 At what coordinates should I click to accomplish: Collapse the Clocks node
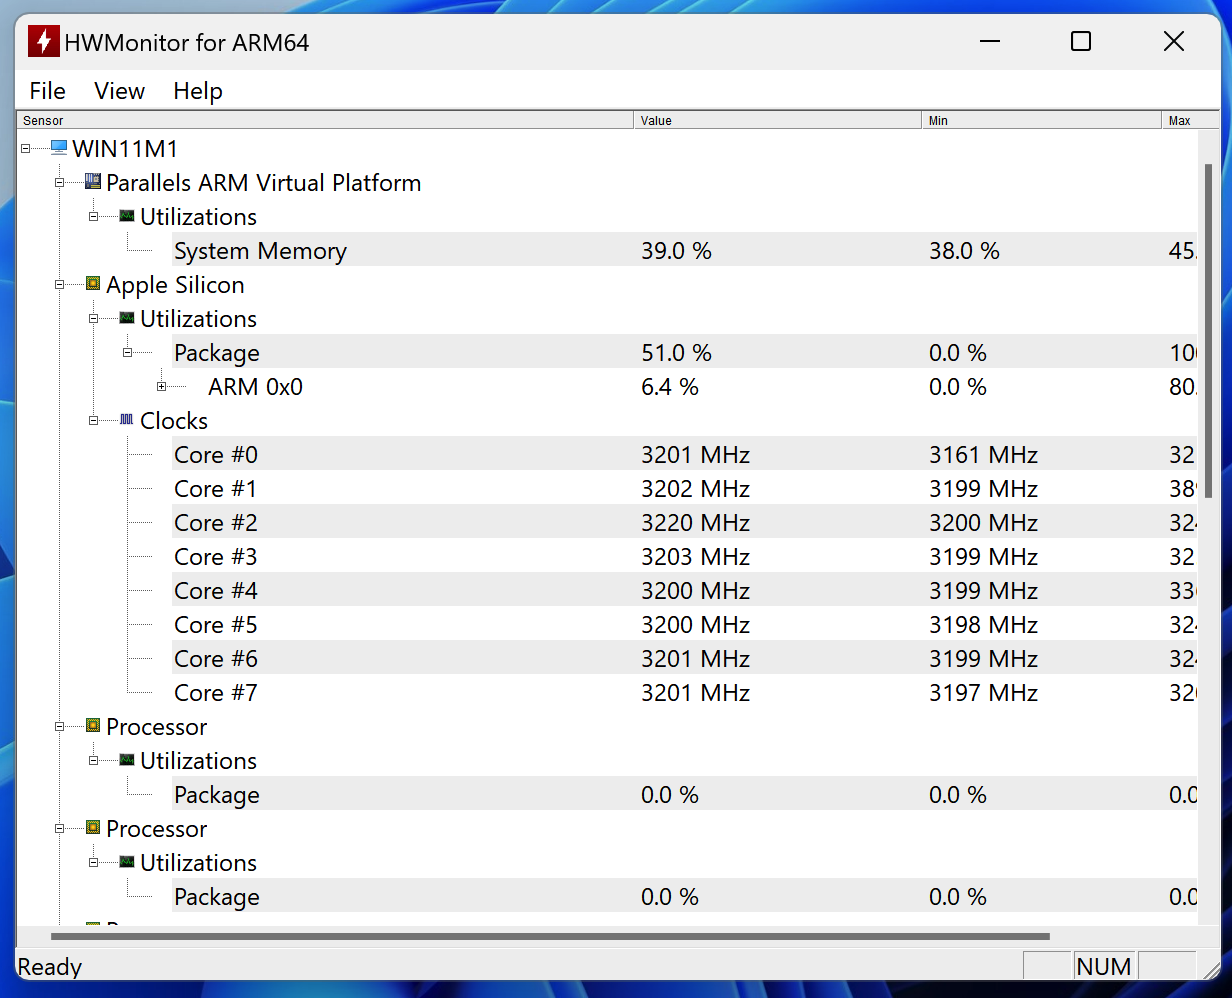tap(94, 421)
